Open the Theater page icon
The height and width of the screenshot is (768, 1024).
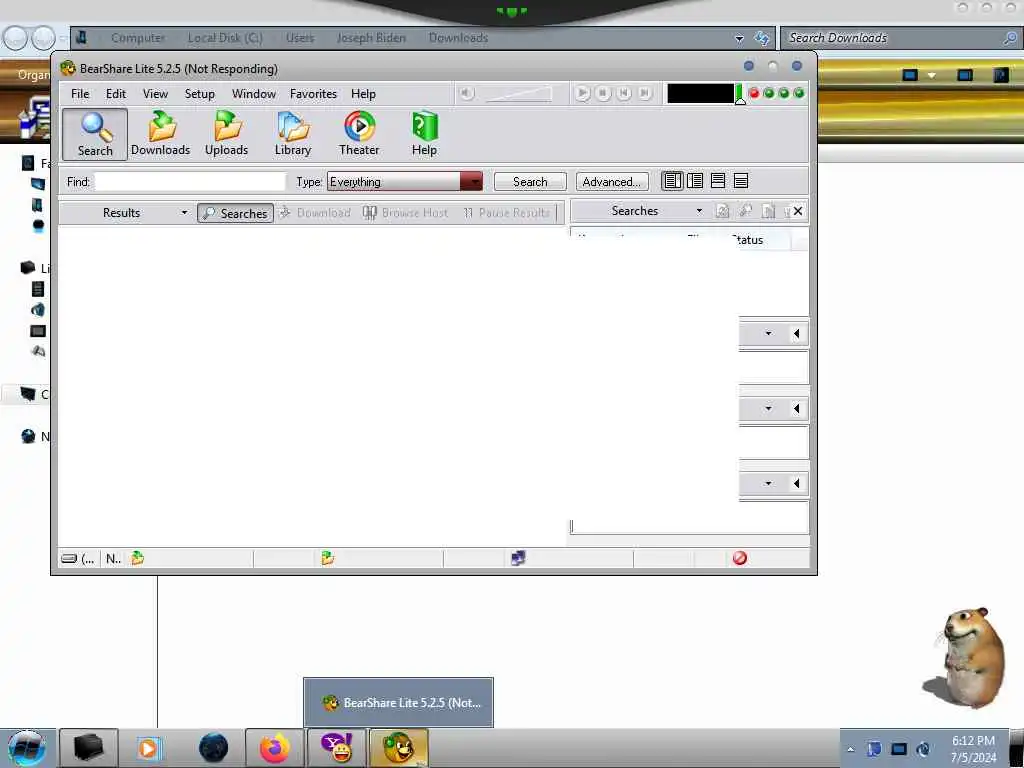[359, 135]
